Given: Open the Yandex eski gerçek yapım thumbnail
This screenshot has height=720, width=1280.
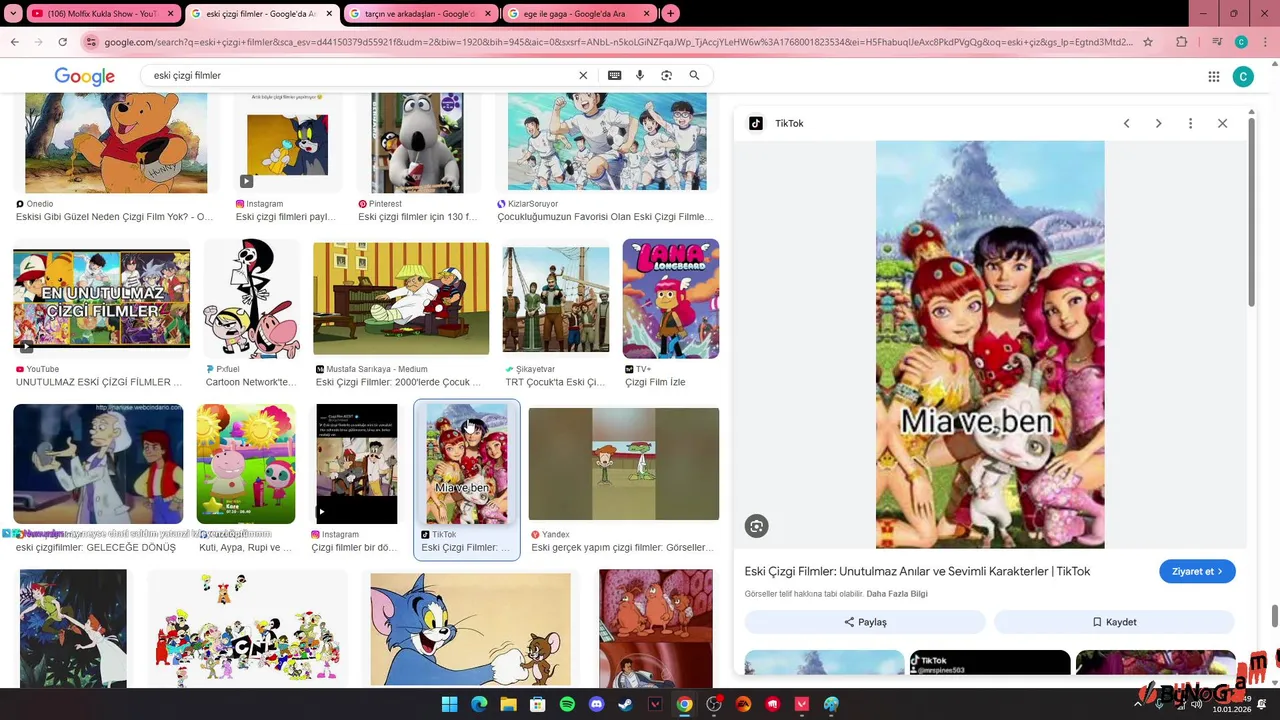Looking at the screenshot, I should 624,464.
